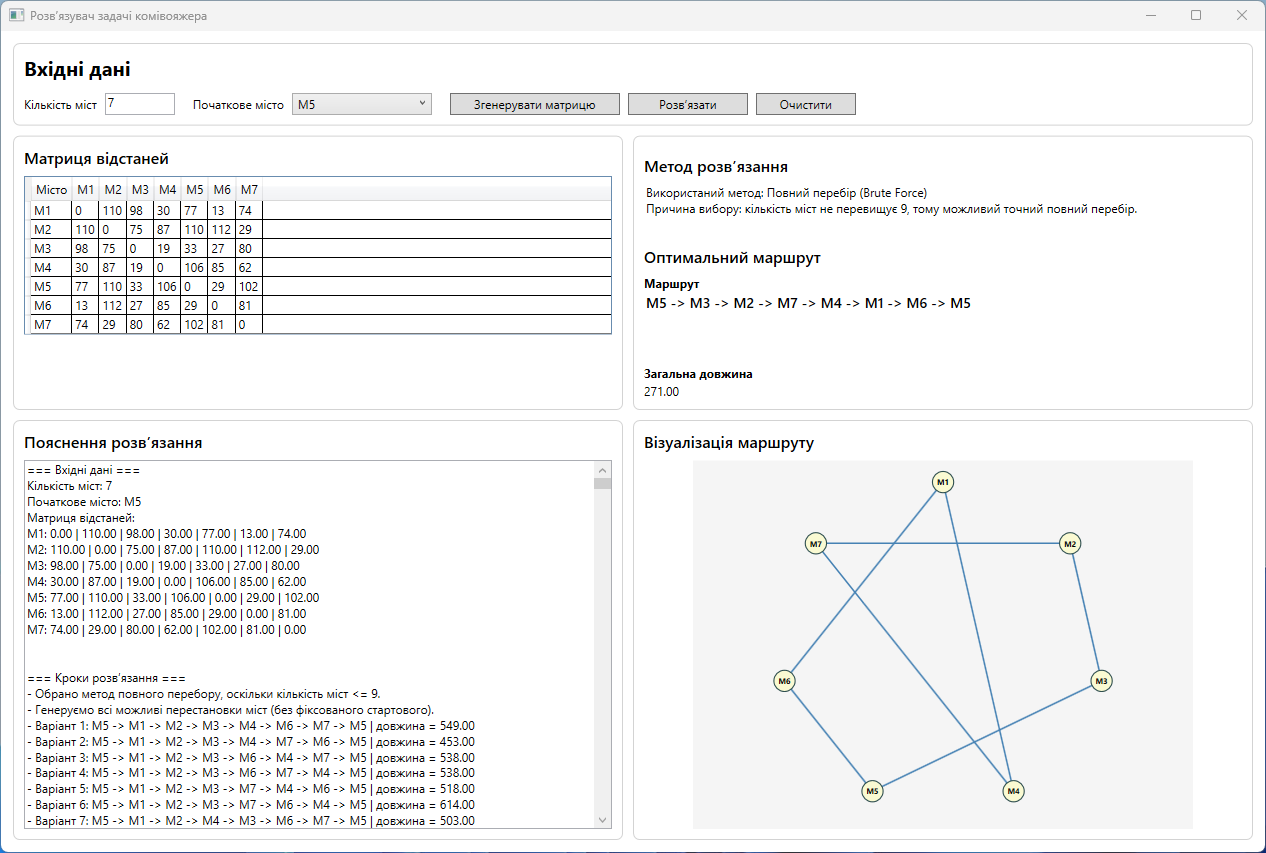1266x853 pixels.
Task: Focus the Кількість міст input field
Action: pos(140,104)
